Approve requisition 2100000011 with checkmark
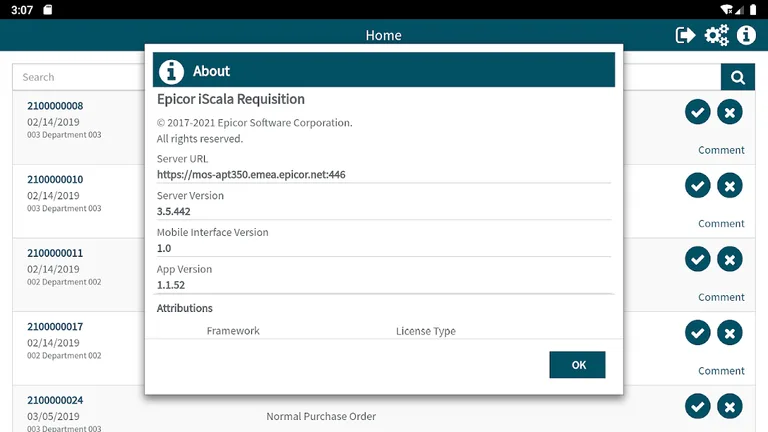Image resolution: width=768 pixels, height=432 pixels. (x=698, y=258)
